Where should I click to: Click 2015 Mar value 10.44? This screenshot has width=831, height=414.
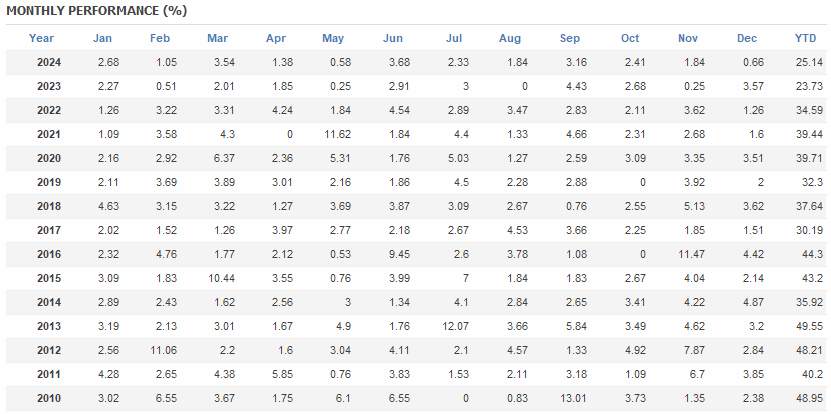221,278
